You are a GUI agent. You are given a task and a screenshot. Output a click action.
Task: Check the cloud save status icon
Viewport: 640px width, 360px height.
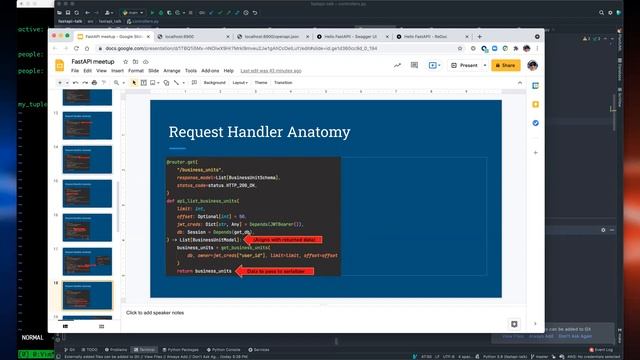click(145, 62)
